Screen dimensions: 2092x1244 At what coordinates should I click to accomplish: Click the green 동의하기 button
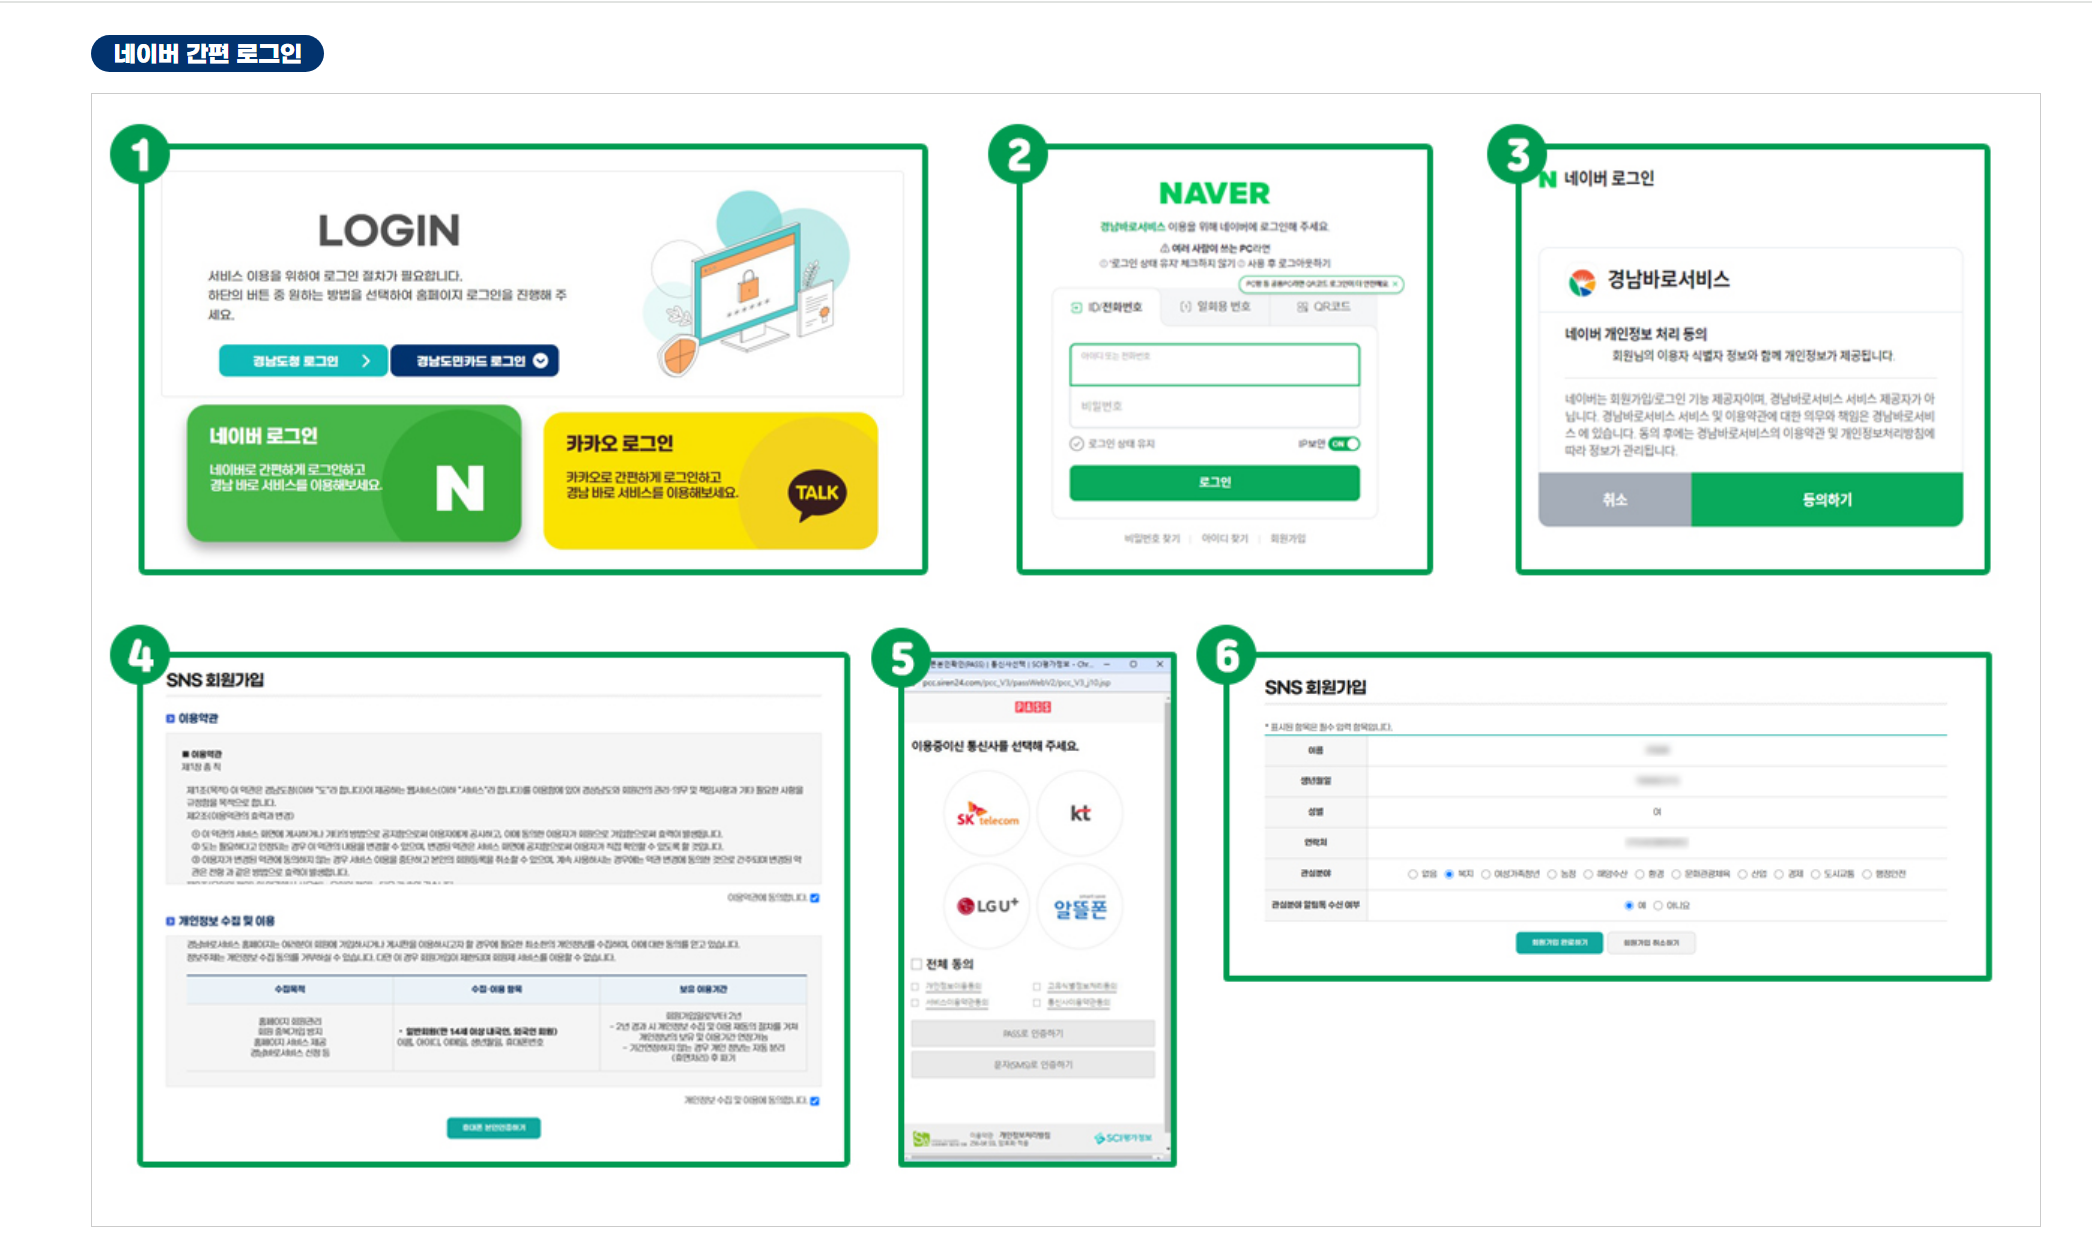click(x=1826, y=499)
